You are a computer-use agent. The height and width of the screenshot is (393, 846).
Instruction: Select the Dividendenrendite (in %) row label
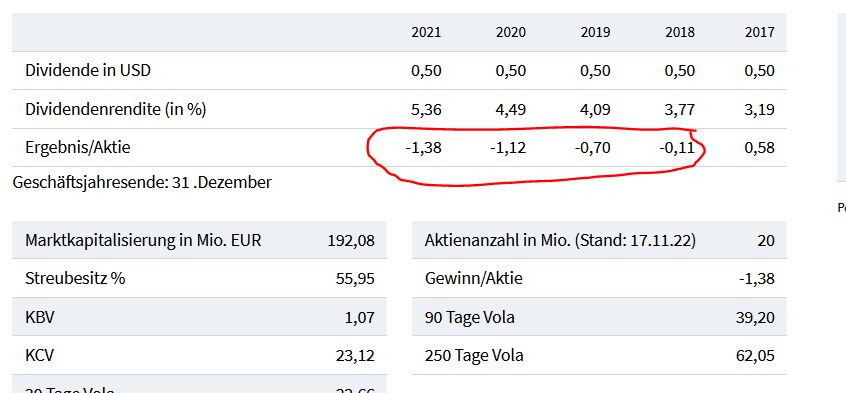tap(115, 110)
